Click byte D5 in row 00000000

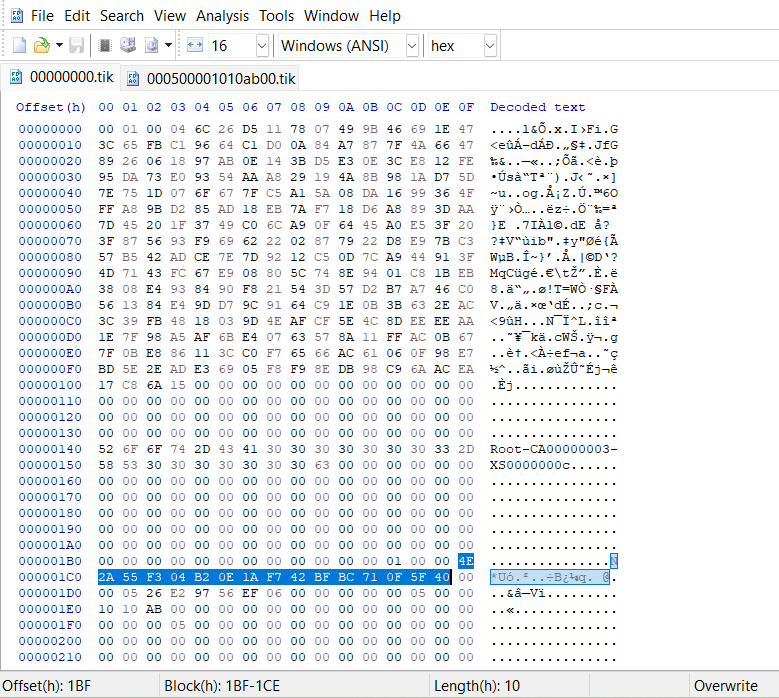pyautogui.click(x=250, y=129)
